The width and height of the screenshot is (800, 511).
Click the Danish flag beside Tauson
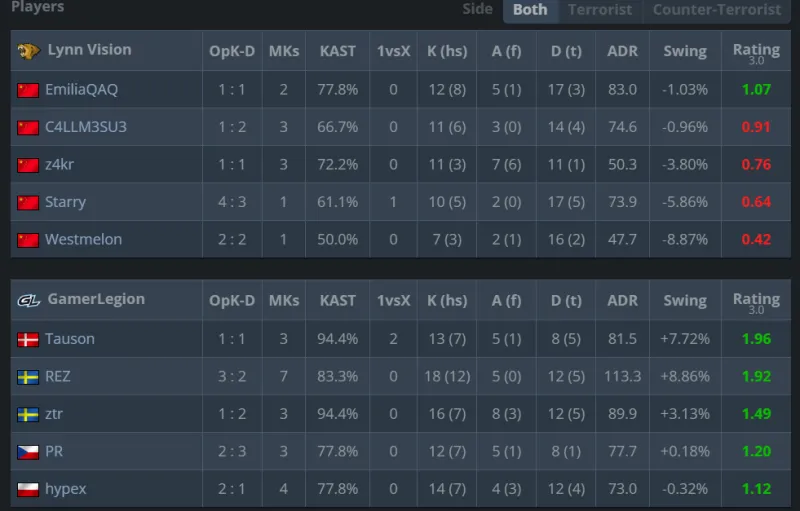coord(28,339)
